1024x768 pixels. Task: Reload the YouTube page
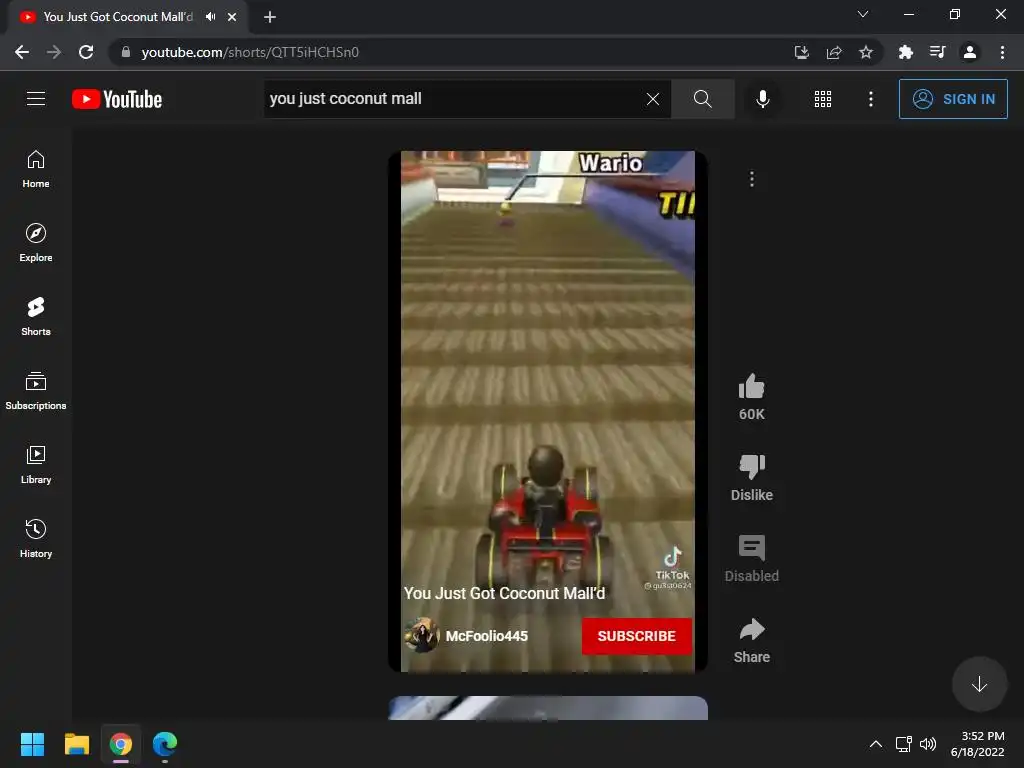point(86,52)
